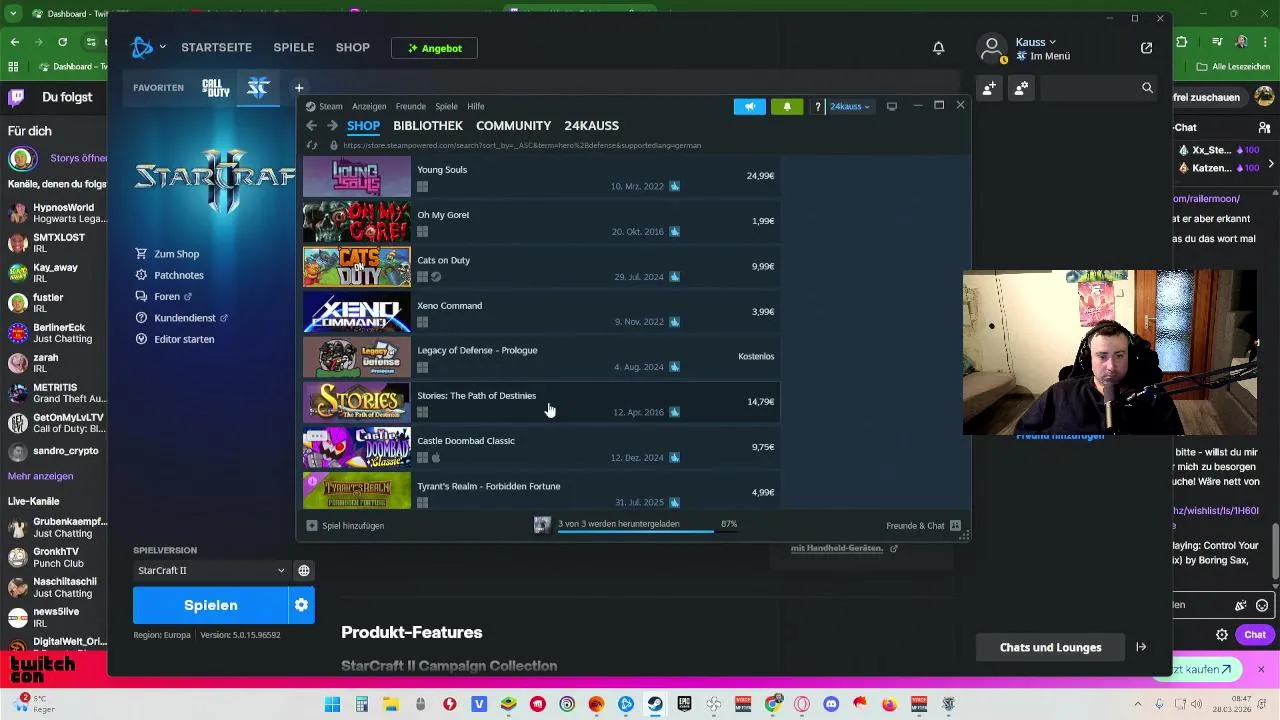The width and height of the screenshot is (1280, 720).
Task: Click Editor starten
Action: pos(175,339)
